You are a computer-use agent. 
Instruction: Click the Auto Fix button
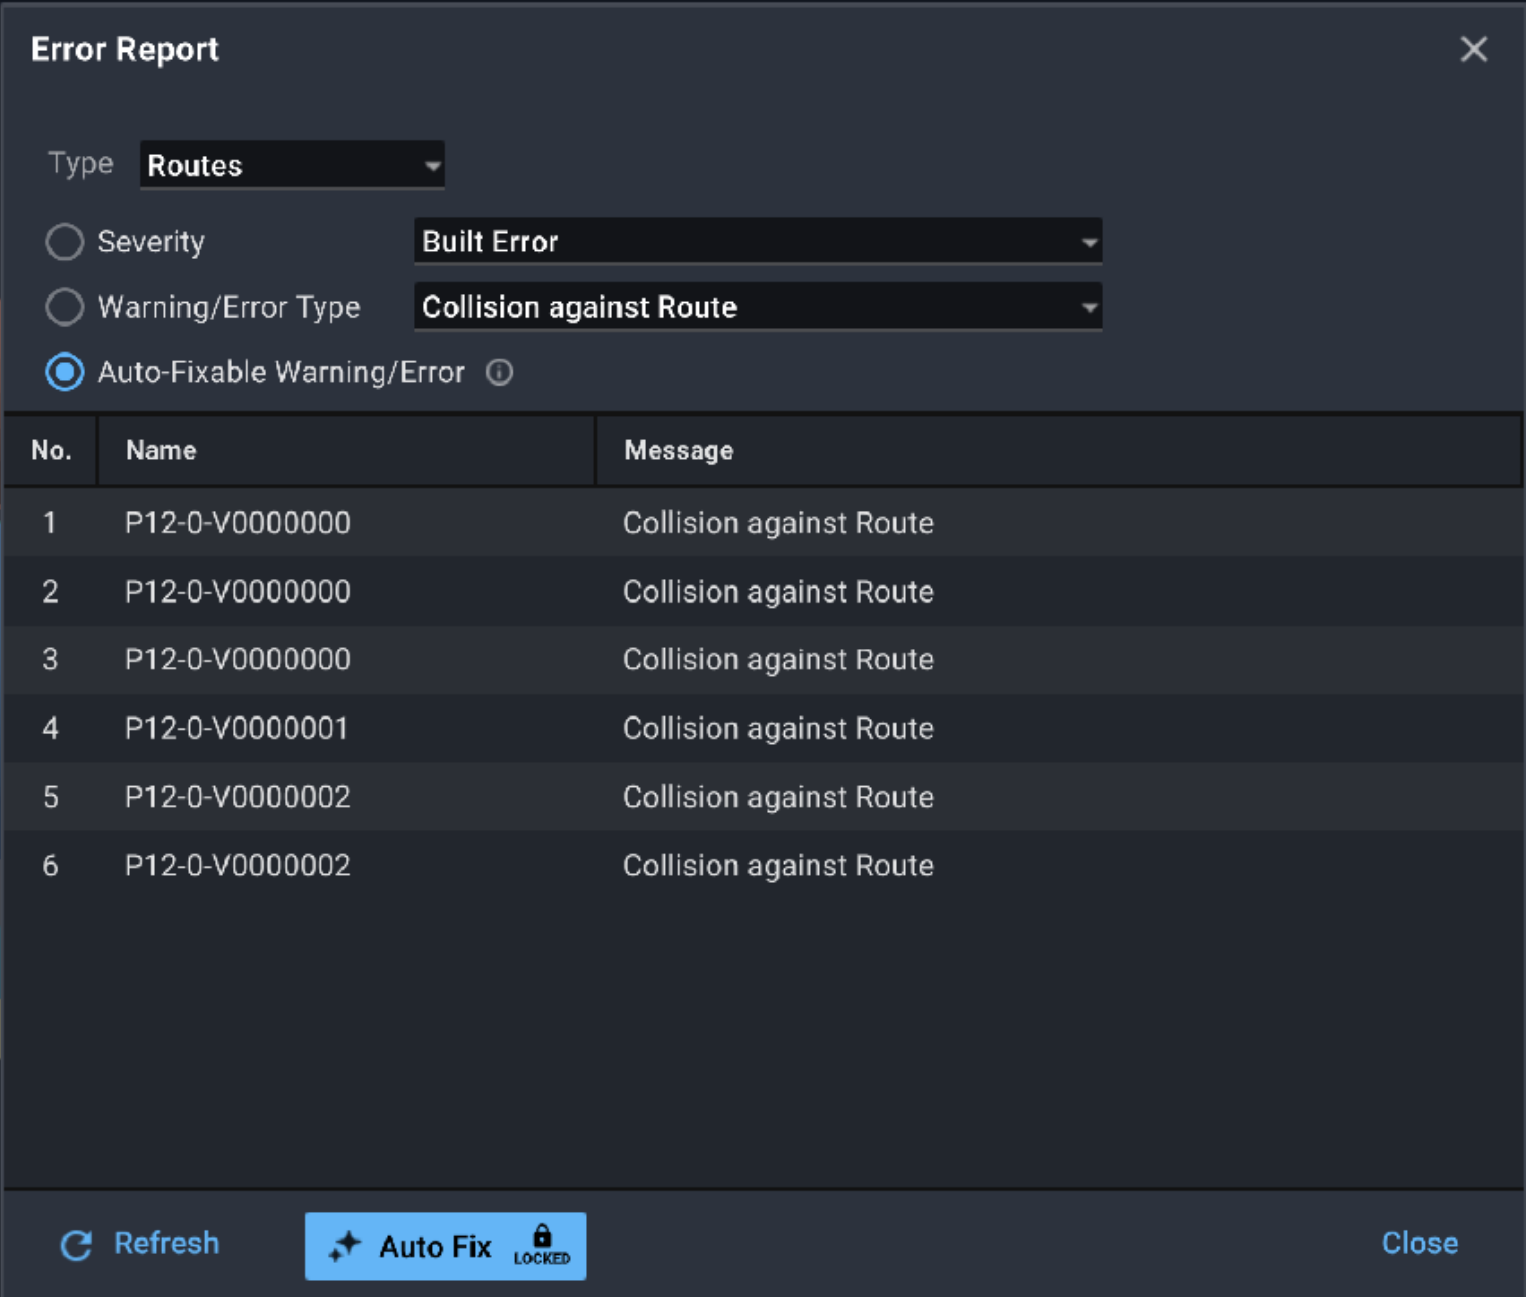[x=445, y=1246]
